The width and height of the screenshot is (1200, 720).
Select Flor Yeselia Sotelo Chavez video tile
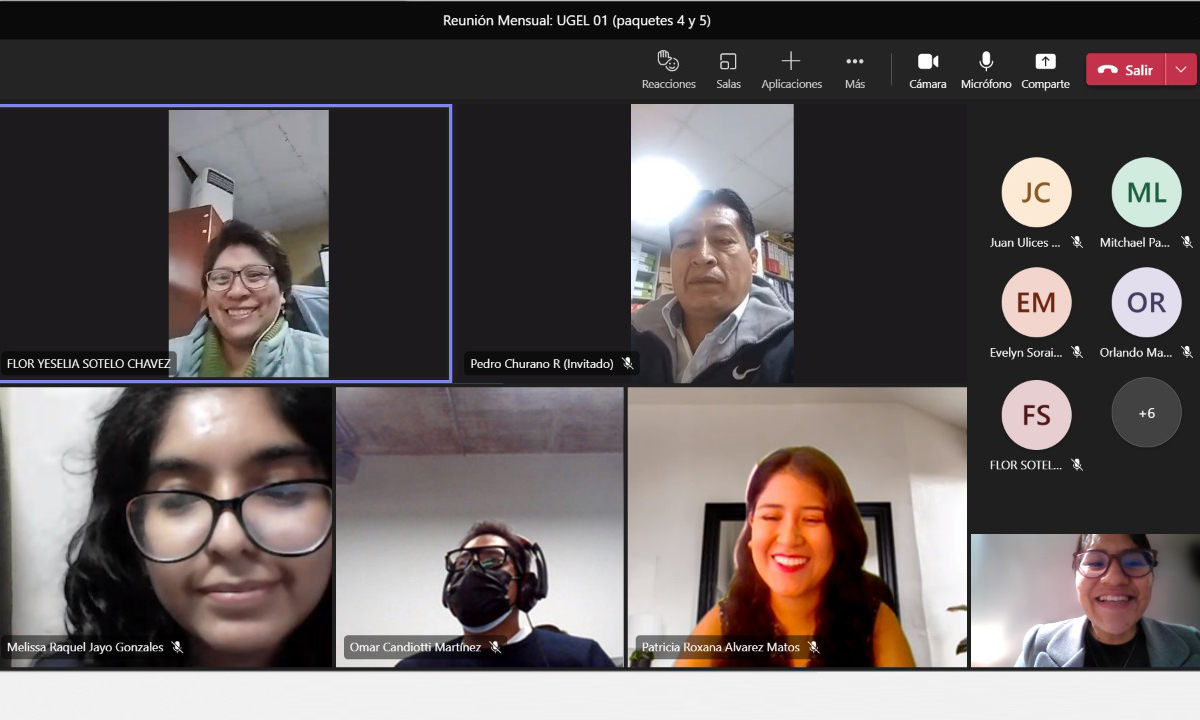pyautogui.click(x=225, y=243)
